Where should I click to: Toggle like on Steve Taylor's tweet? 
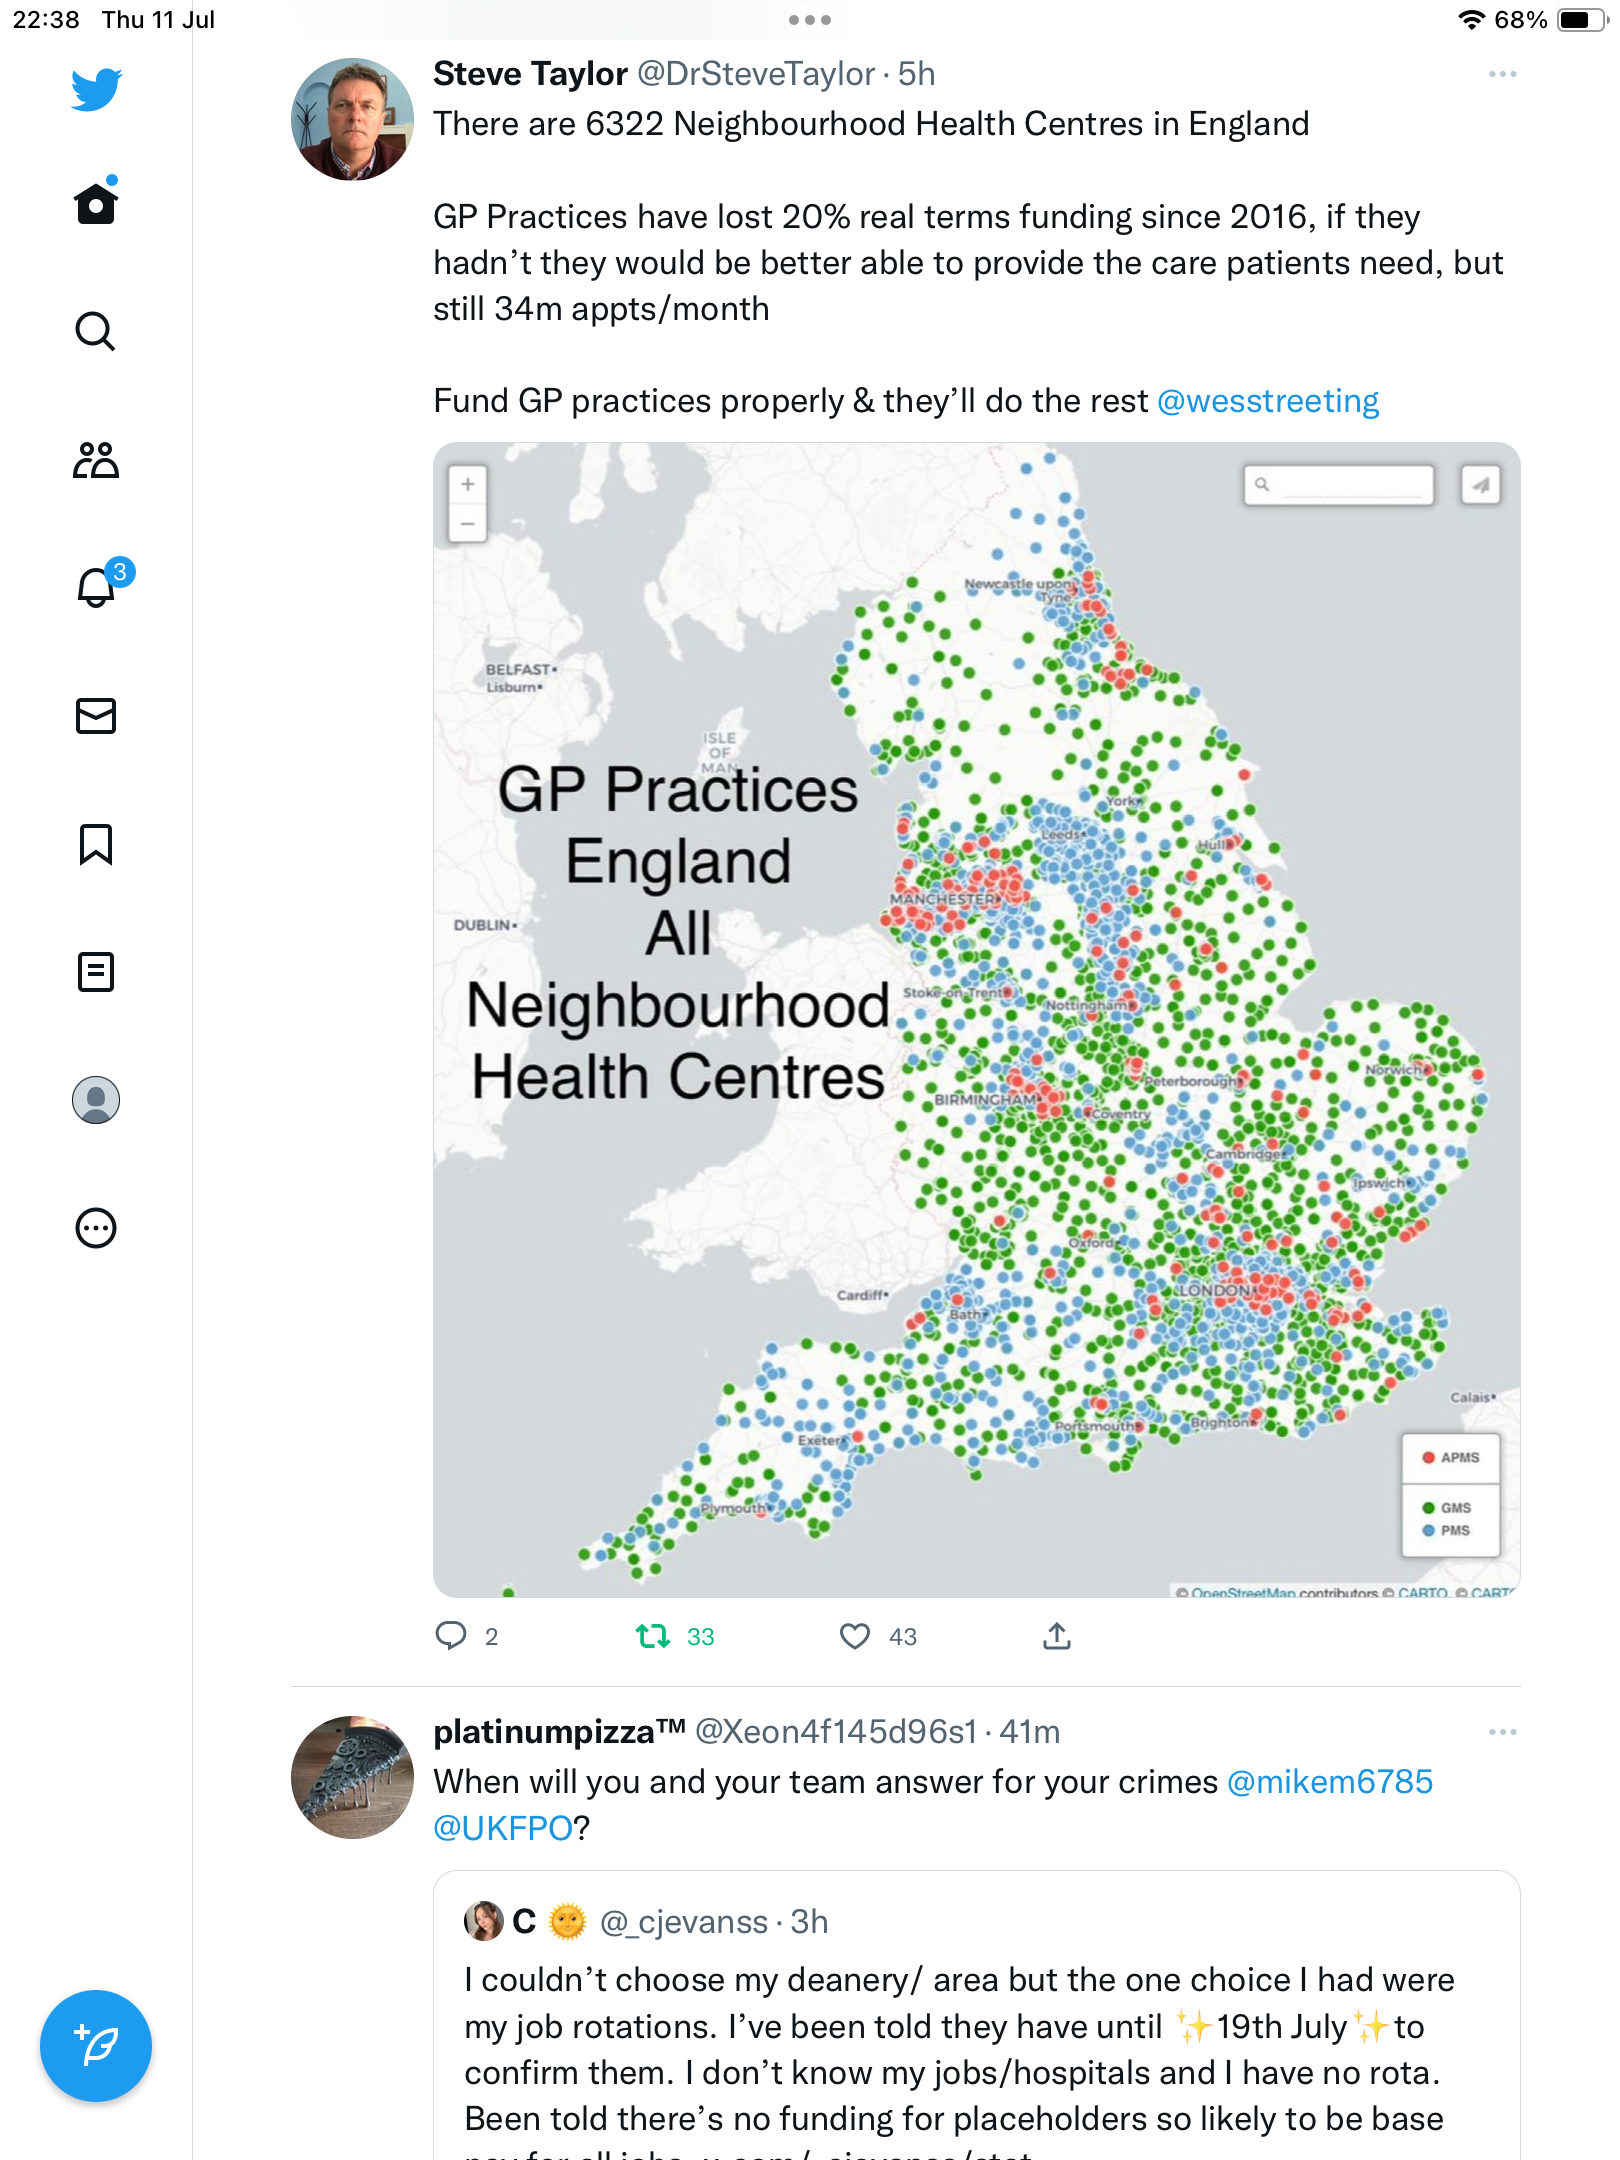click(855, 1636)
